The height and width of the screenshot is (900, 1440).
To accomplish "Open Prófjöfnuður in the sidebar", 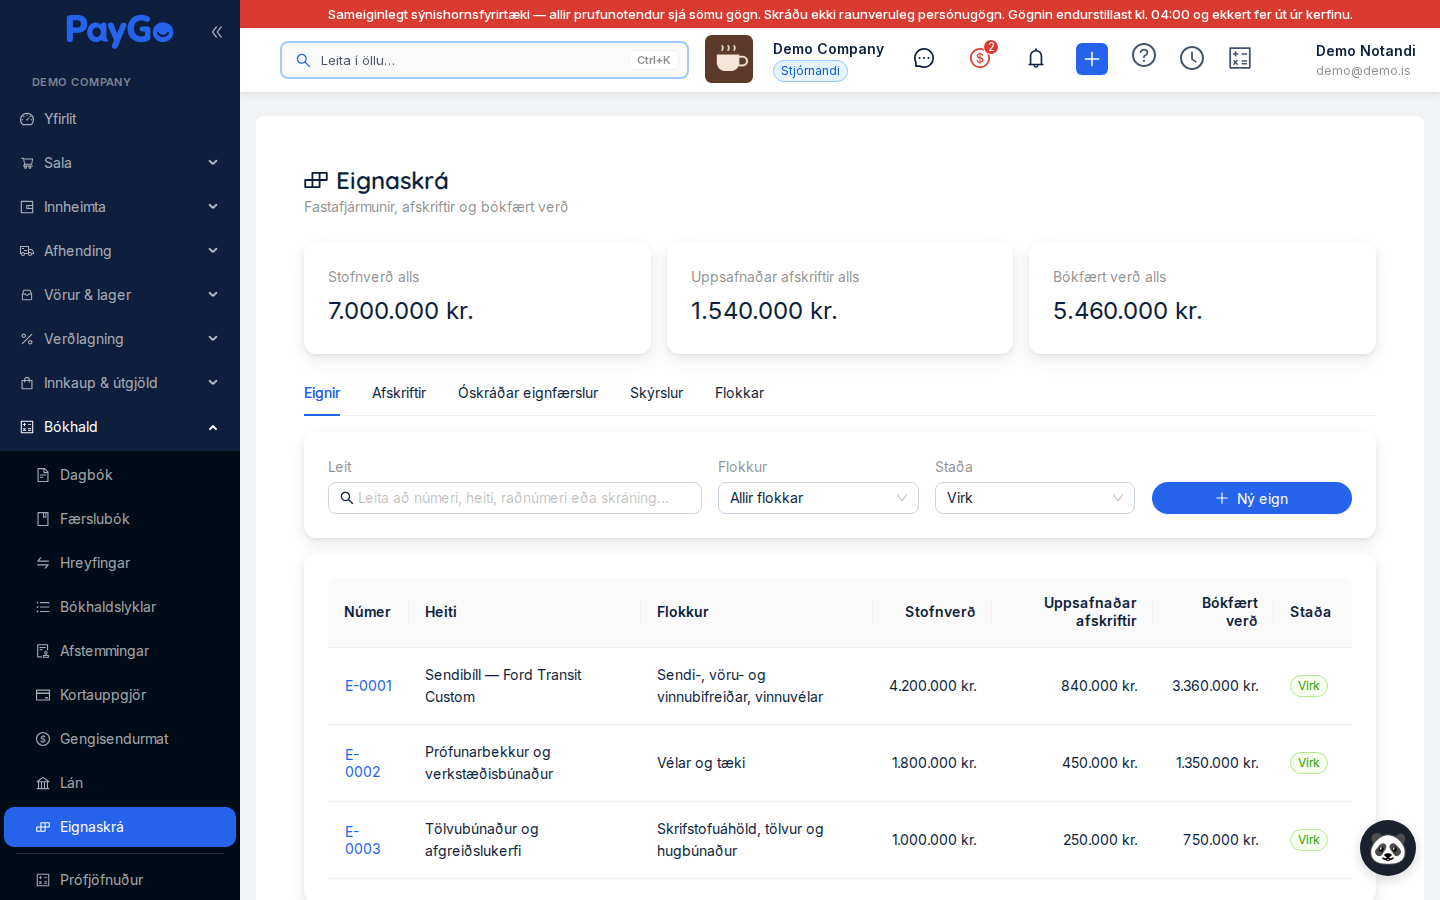I will coord(120,880).
